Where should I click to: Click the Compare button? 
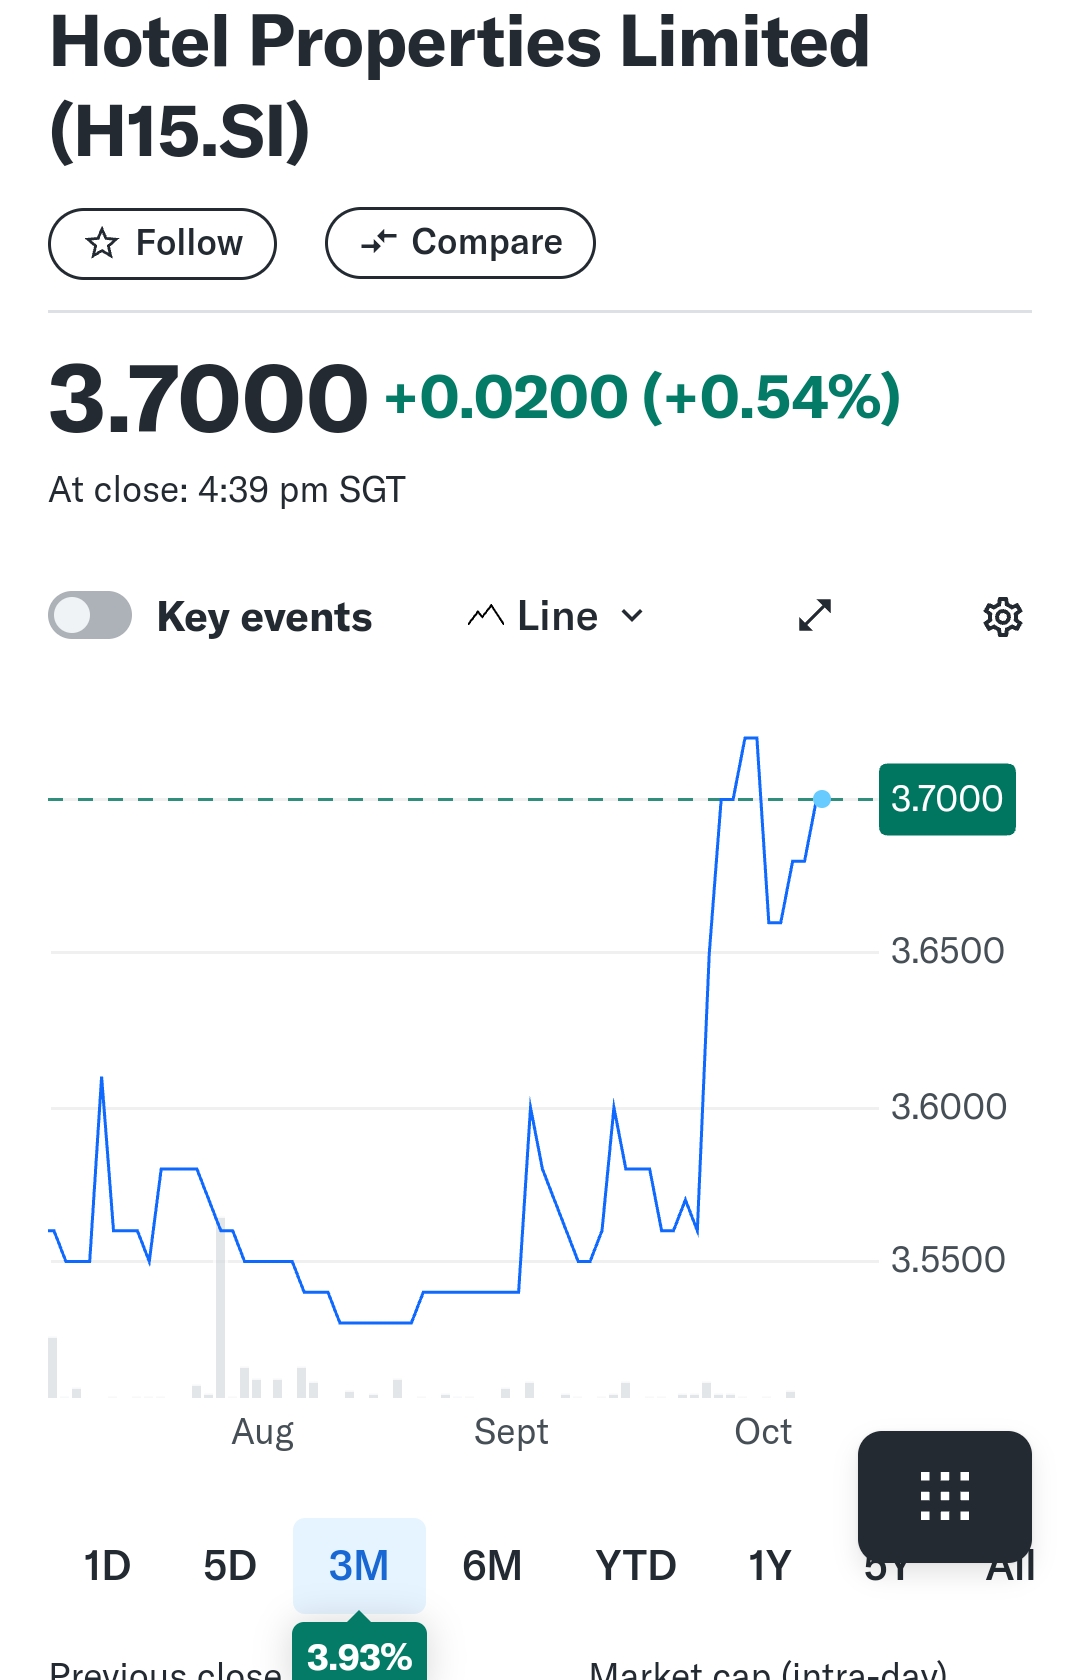pyautogui.click(x=460, y=242)
